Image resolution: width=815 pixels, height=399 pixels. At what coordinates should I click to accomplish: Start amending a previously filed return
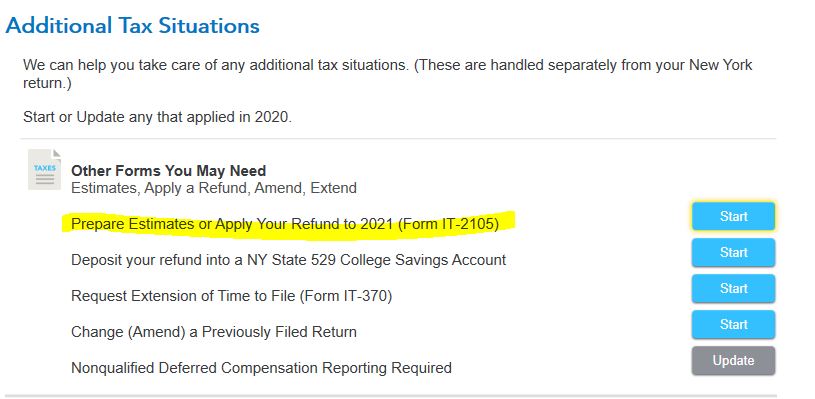(x=733, y=324)
